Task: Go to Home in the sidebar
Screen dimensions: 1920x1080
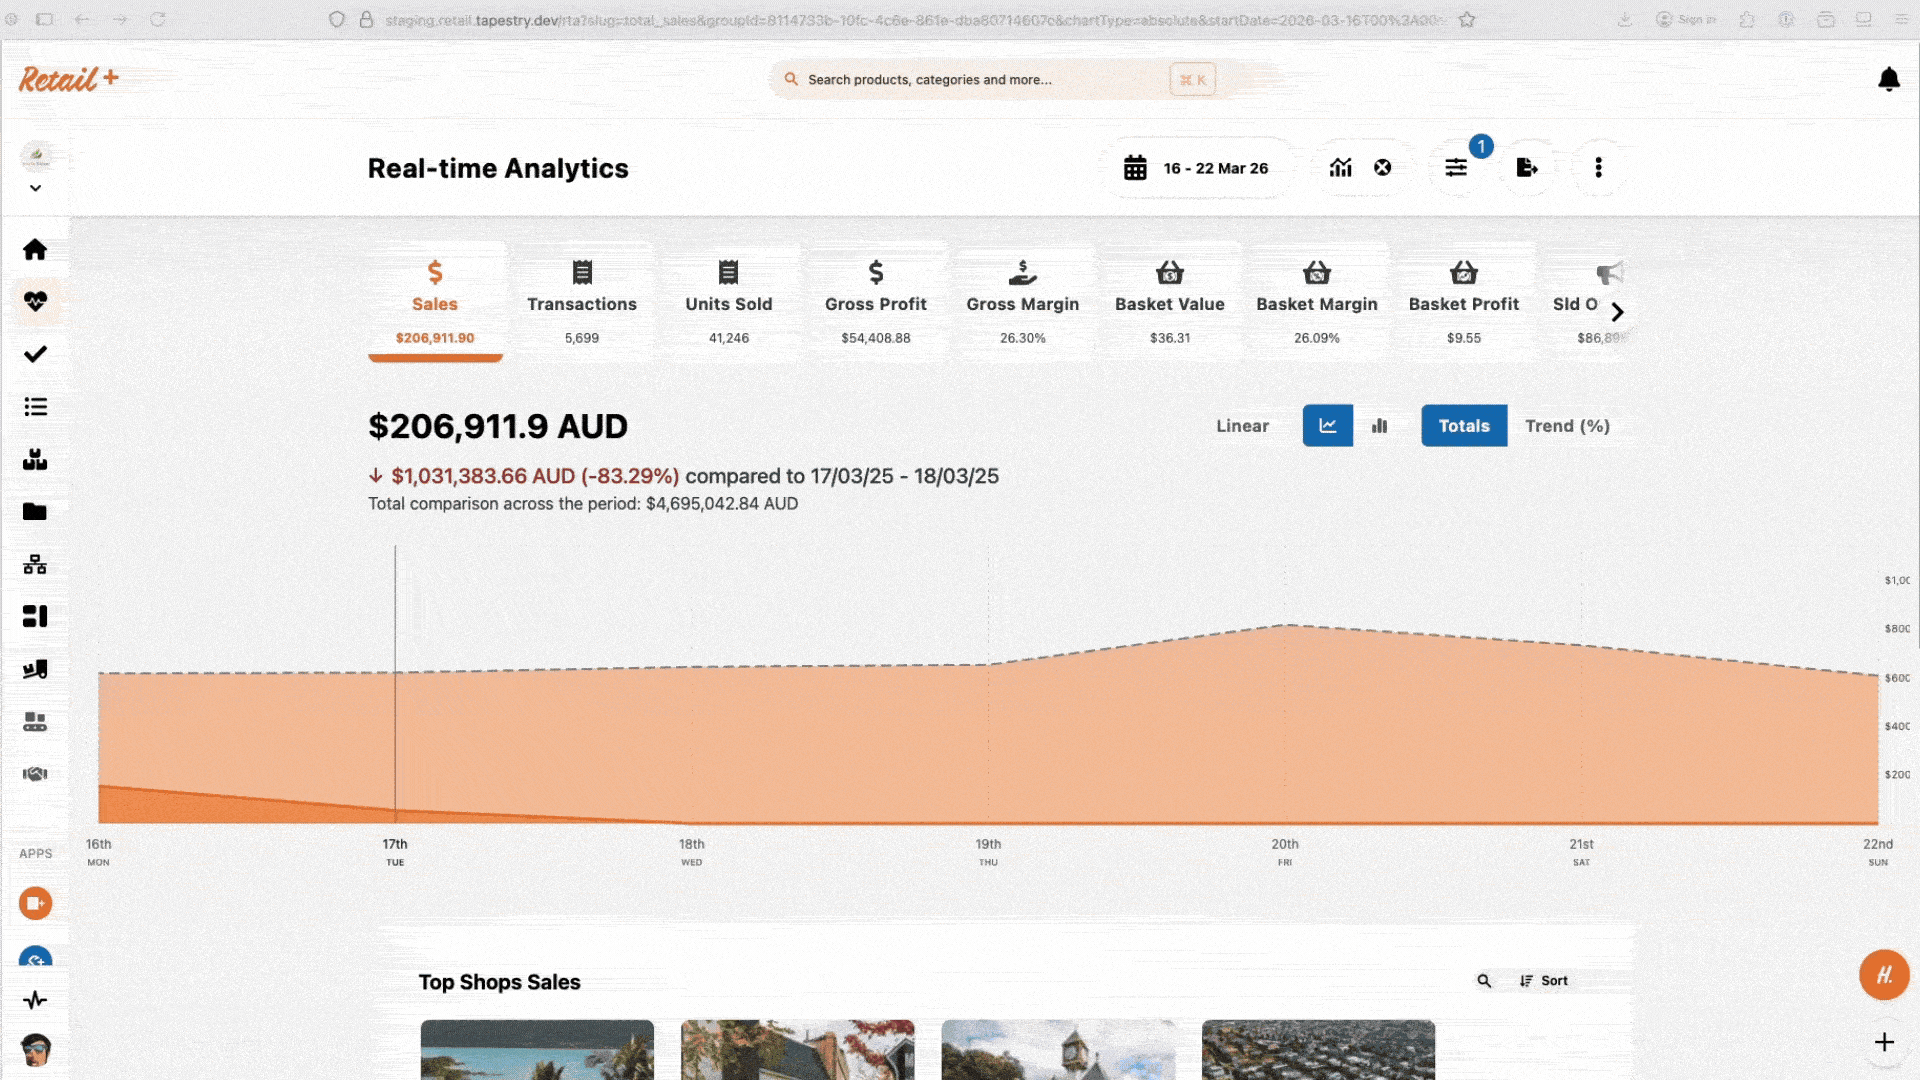Action: point(35,249)
